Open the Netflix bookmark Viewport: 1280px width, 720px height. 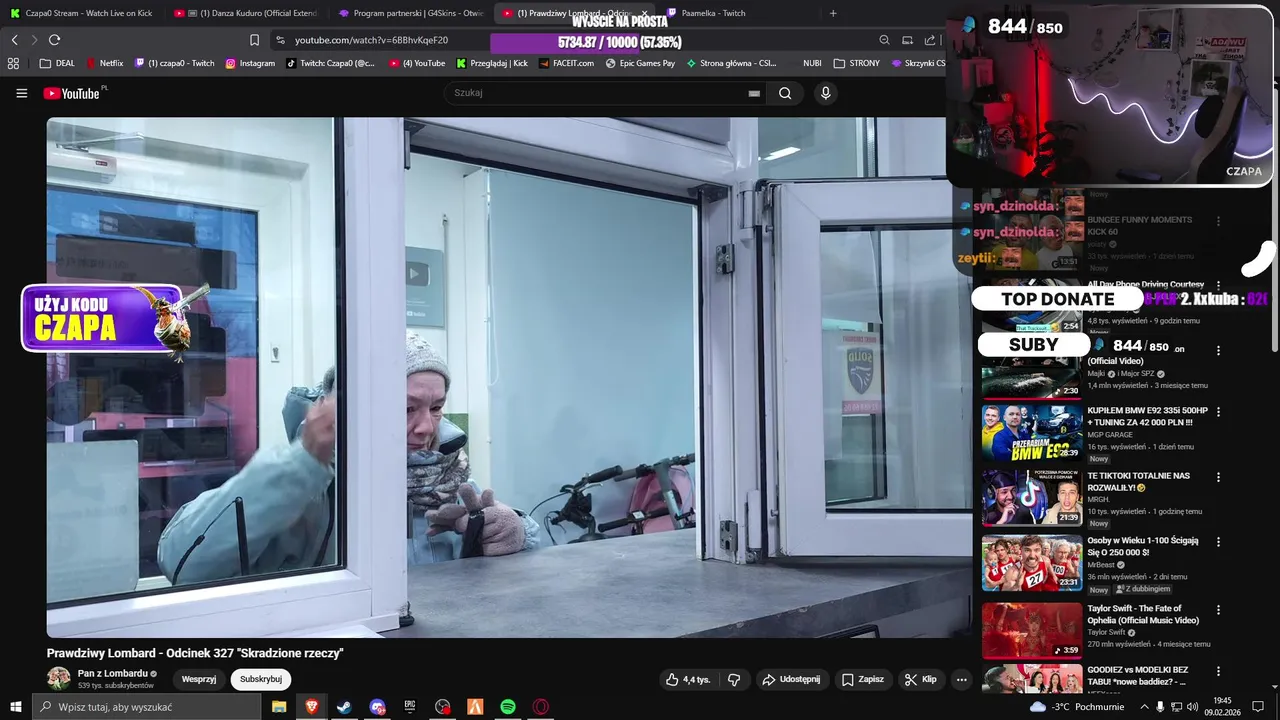point(105,63)
